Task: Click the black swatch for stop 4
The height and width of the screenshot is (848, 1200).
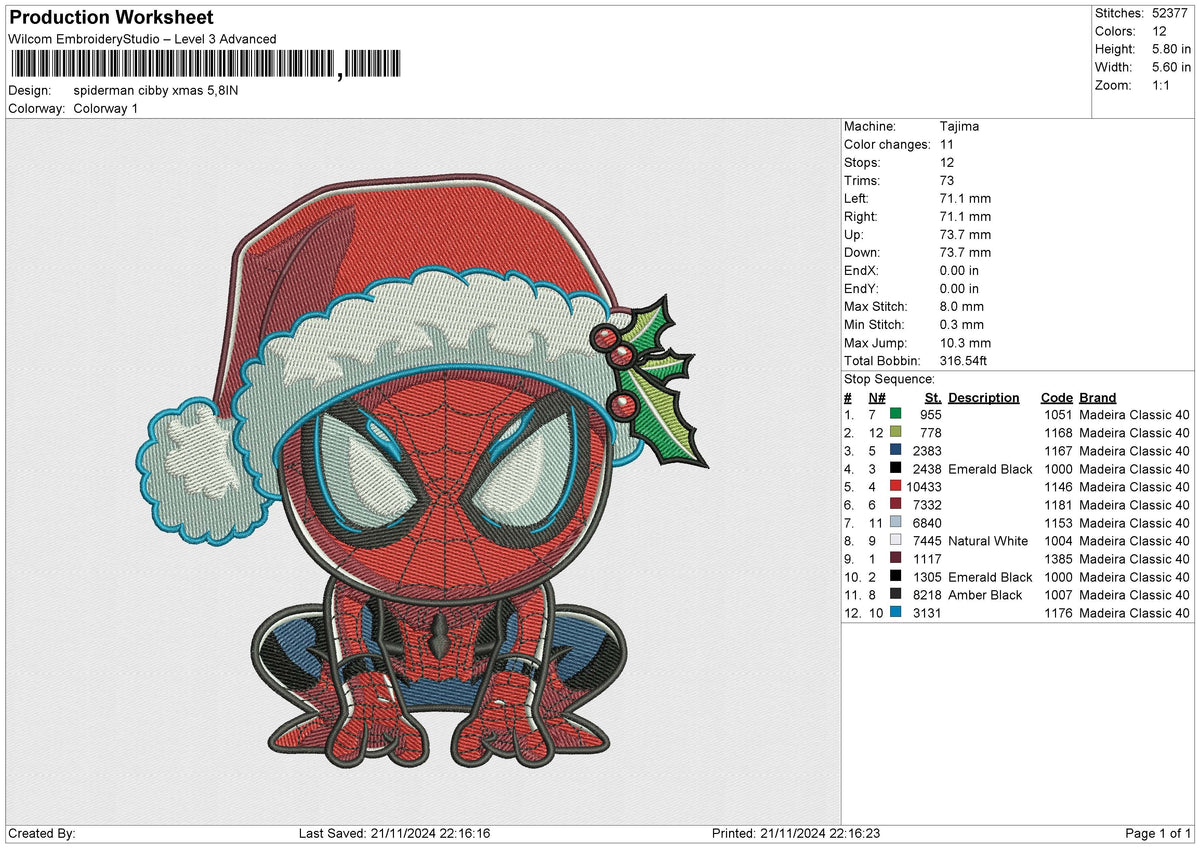Action: coord(896,468)
